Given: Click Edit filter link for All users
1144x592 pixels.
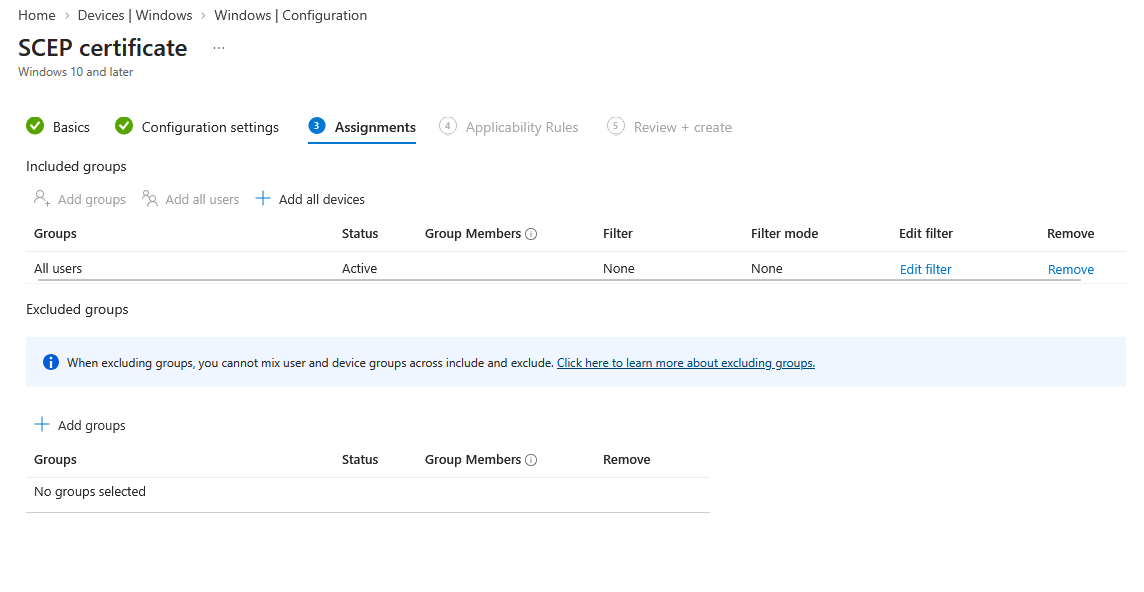Looking at the screenshot, I should 925,269.
